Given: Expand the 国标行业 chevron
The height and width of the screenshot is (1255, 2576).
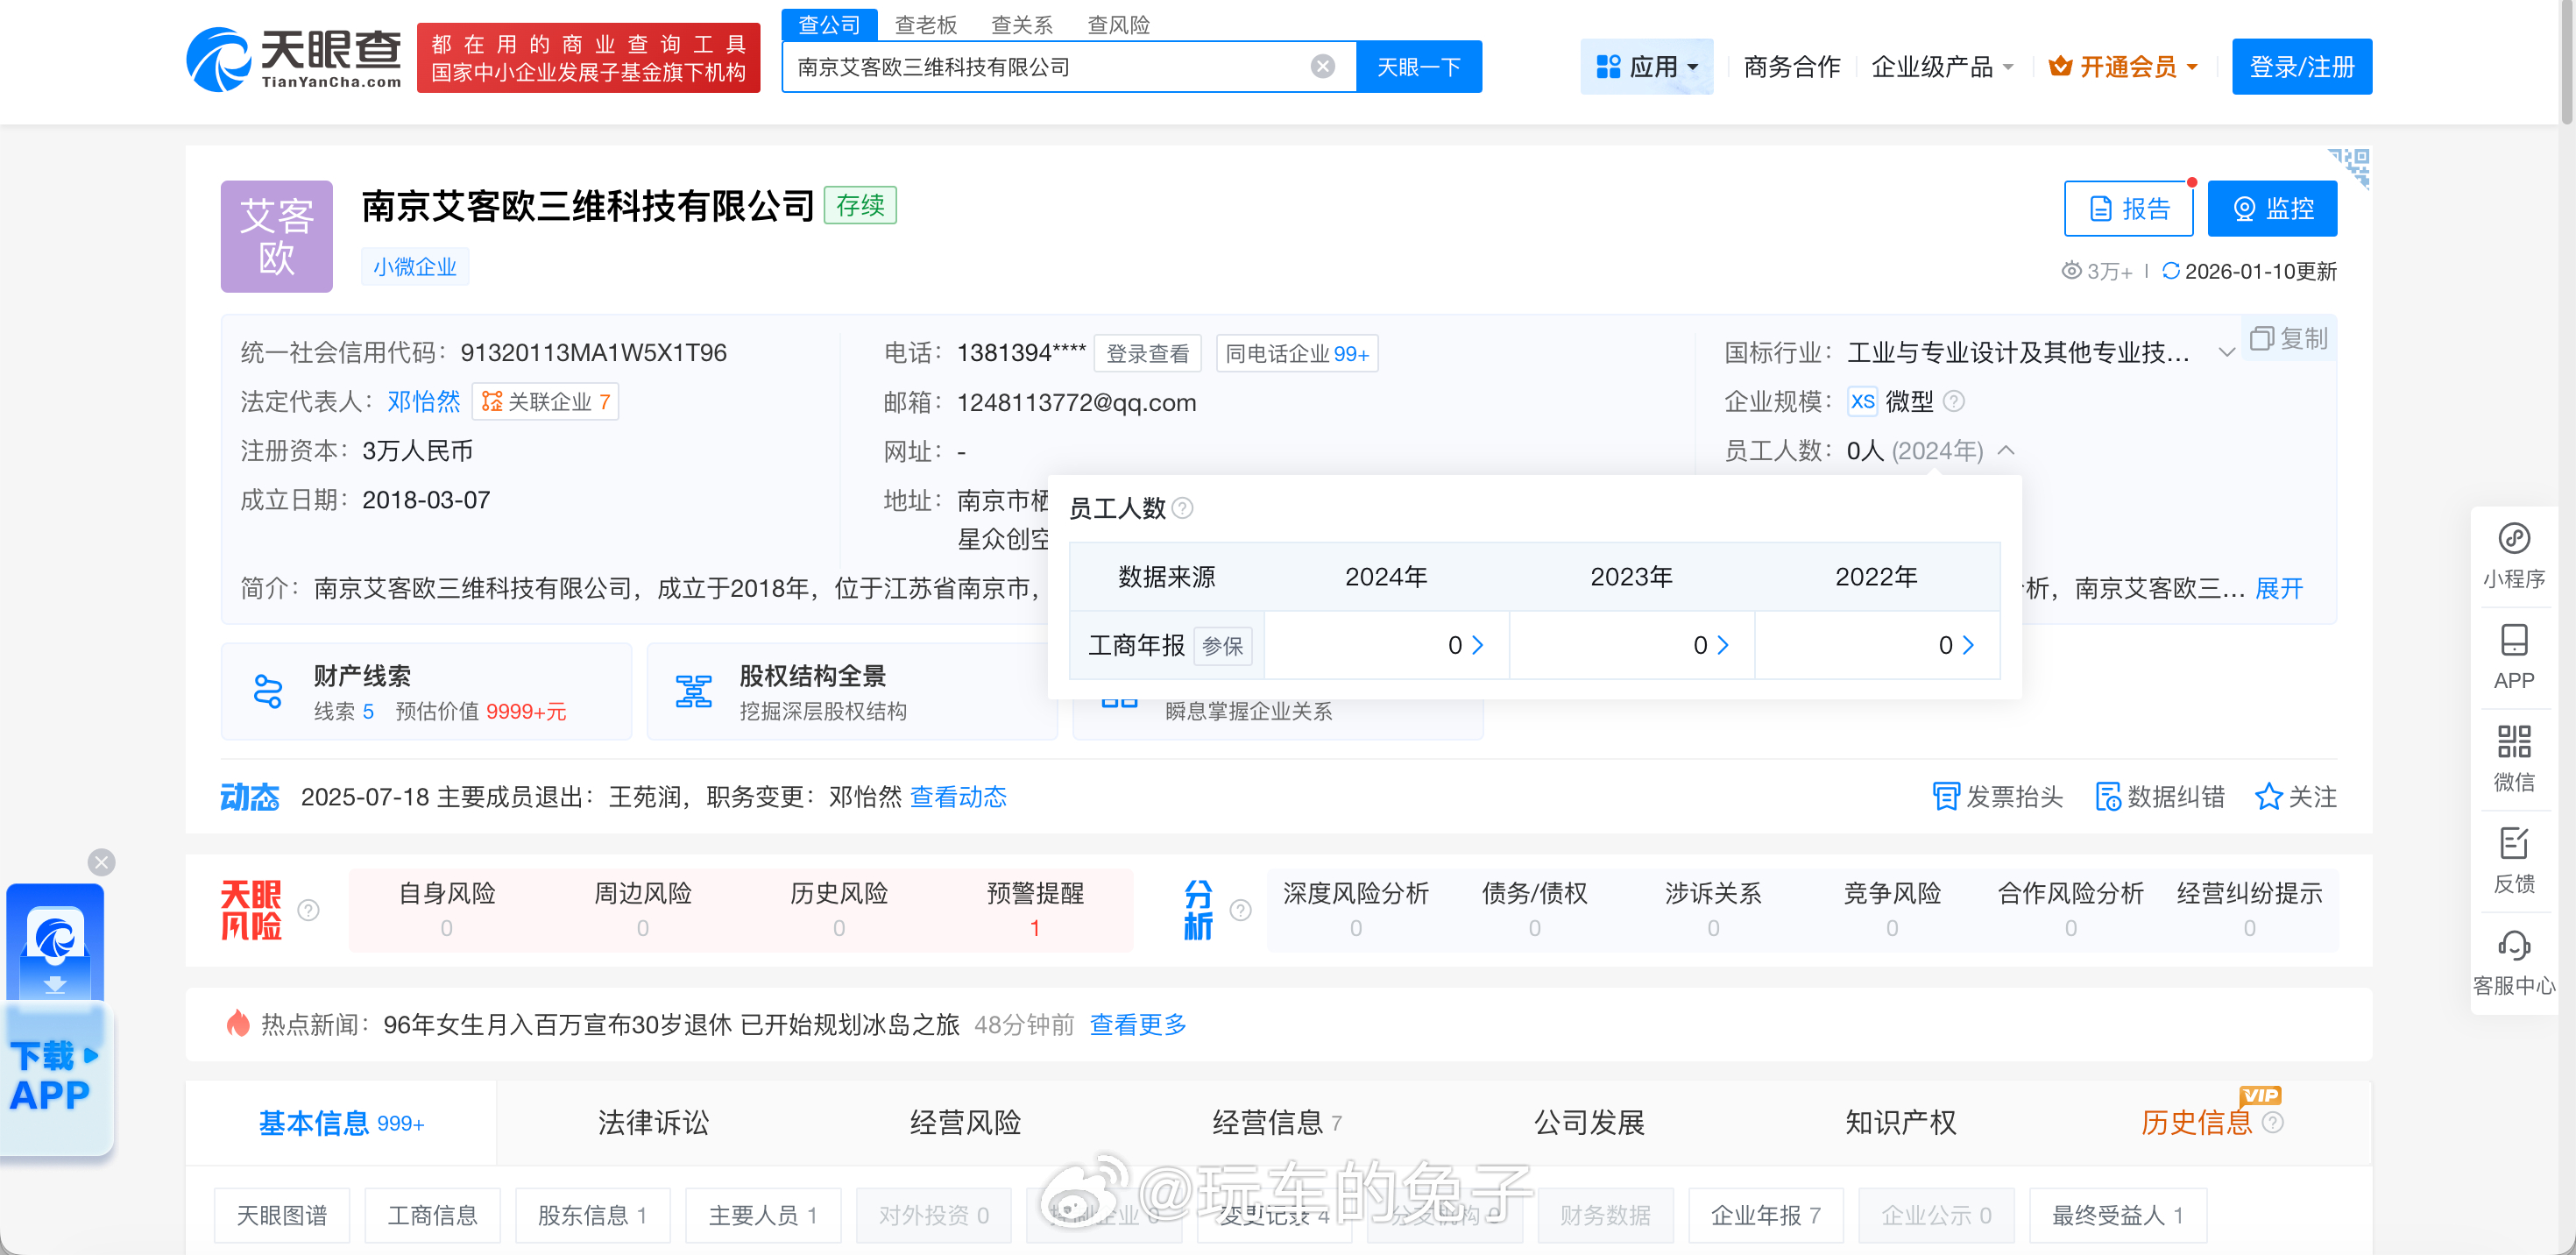Looking at the screenshot, I should [2226, 352].
